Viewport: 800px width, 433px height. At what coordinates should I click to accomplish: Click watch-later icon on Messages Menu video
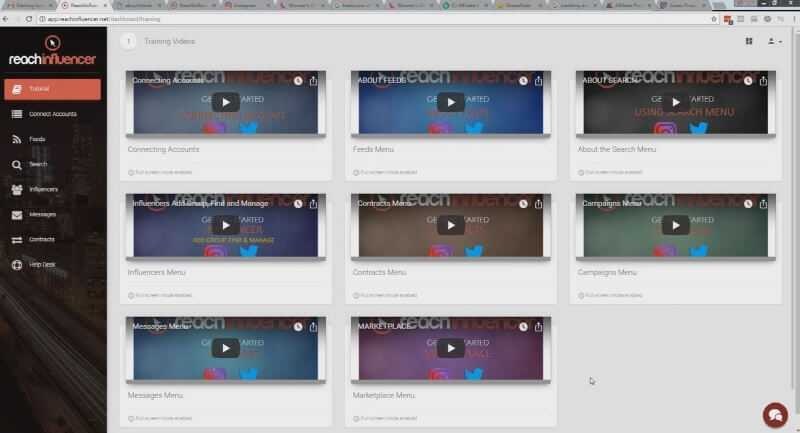pyautogui.click(x=298, y=326)
